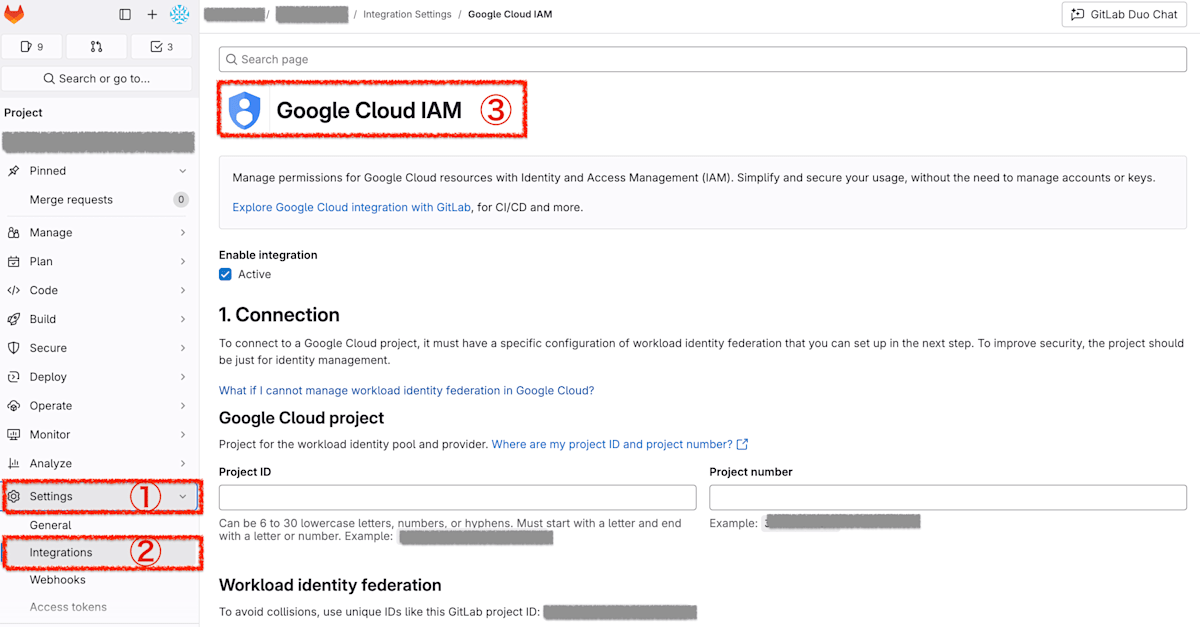Open assigned issues counter showing 9

click(x=32, y=47)
